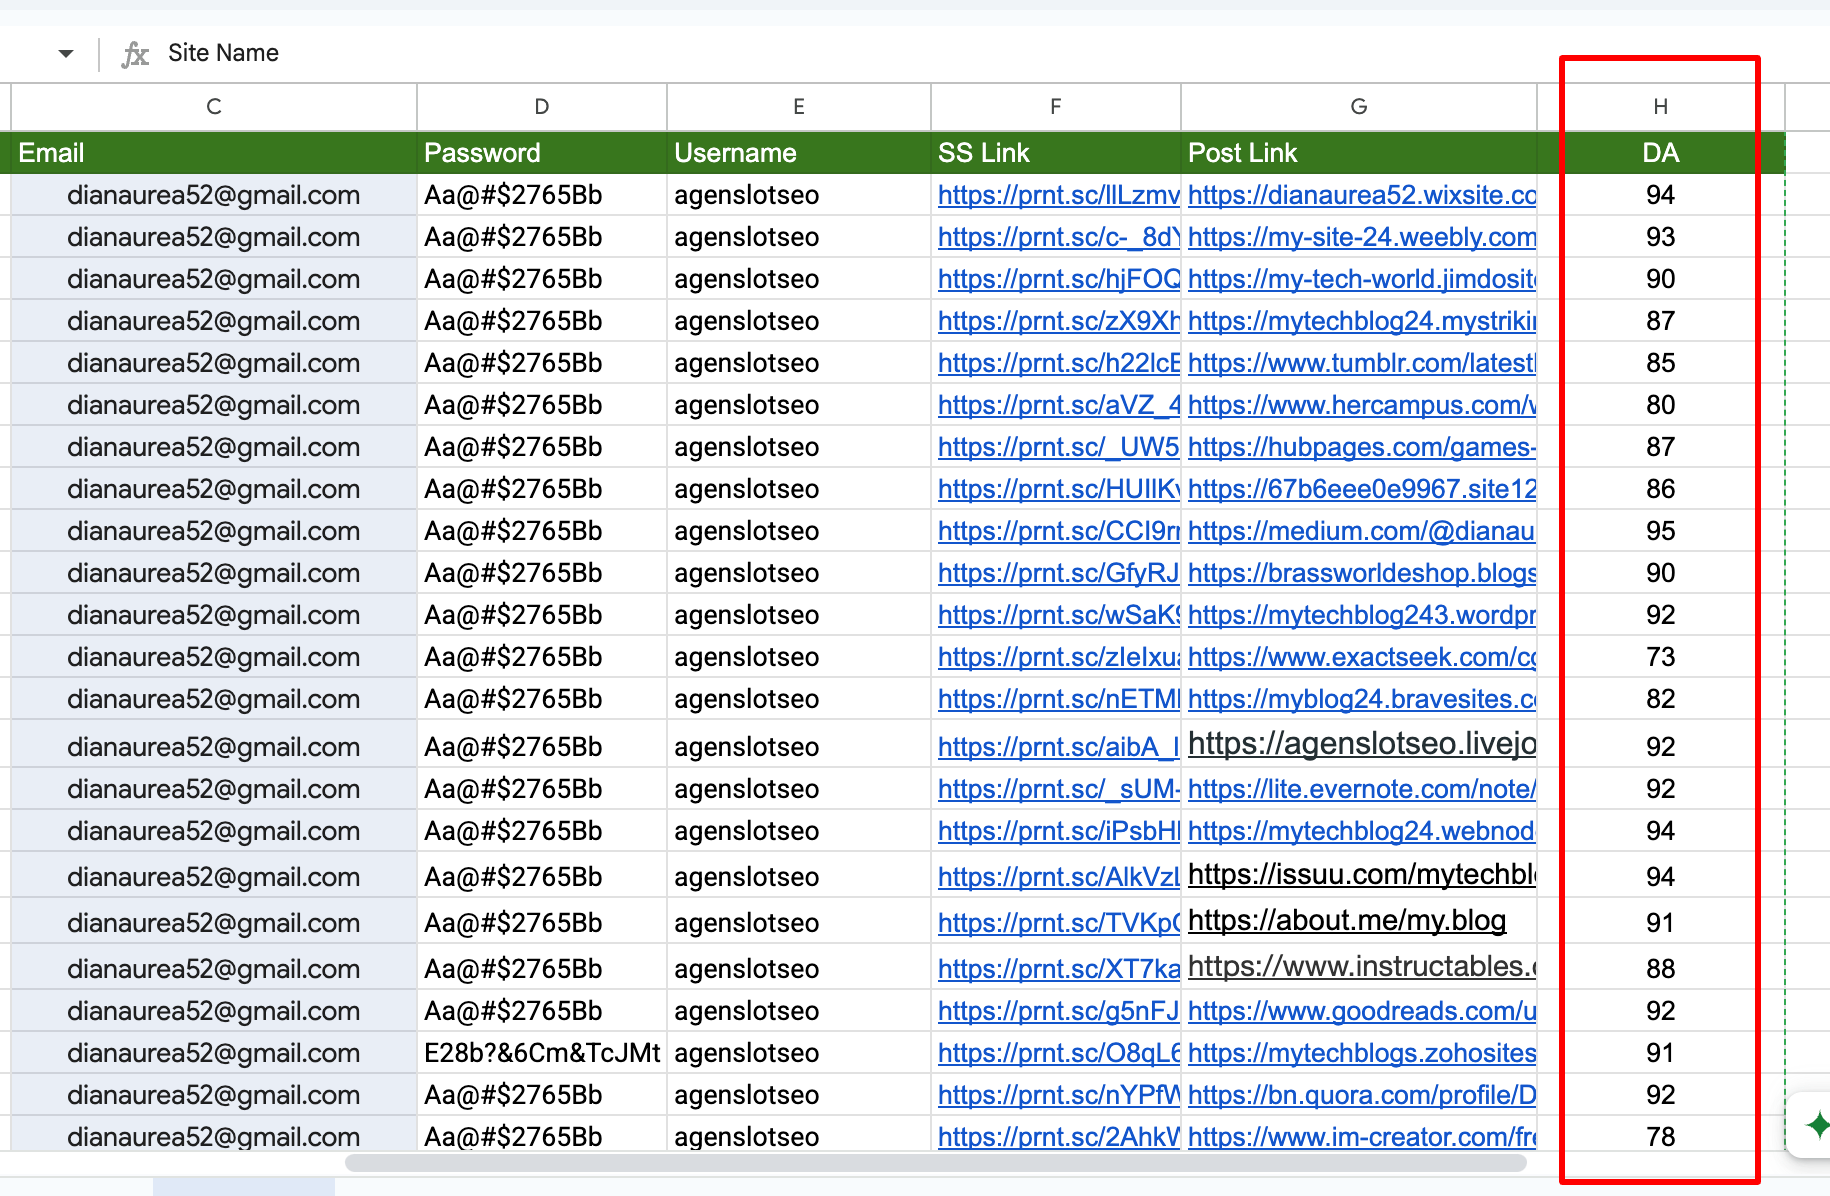
Task: Select the password cell E28b?&6Cm&TcJMt
Action: point(541,1053)
